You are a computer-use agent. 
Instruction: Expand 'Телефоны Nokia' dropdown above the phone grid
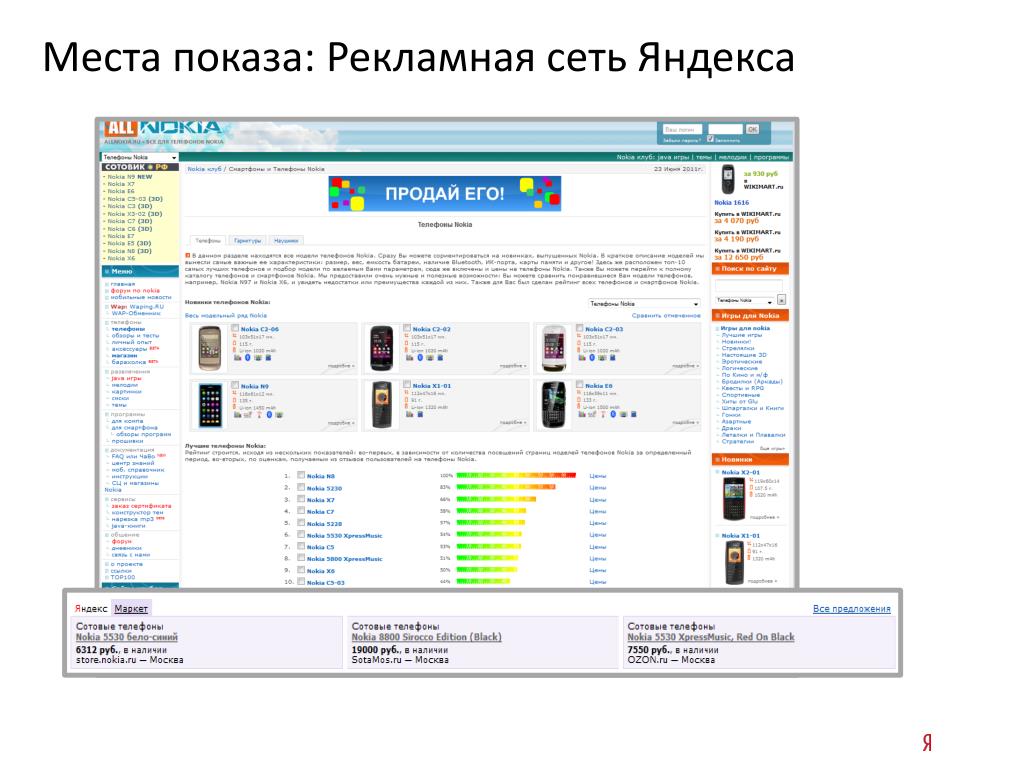[x=644, y=304]
